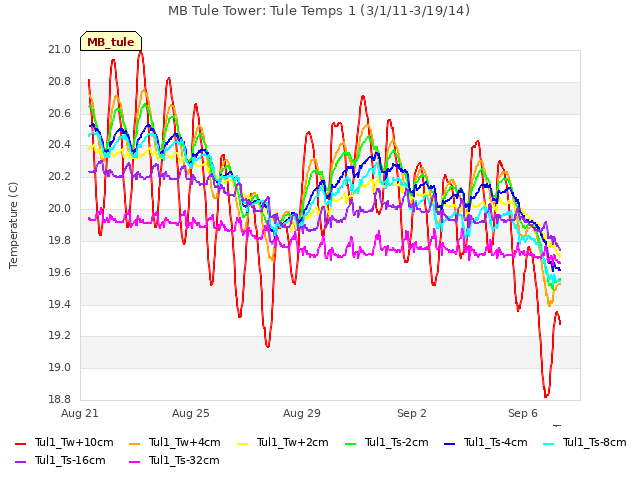This screenshot has width=640, height=480.
Task: Click the 19.2 y-axis tick label
Action: (60, 336)
